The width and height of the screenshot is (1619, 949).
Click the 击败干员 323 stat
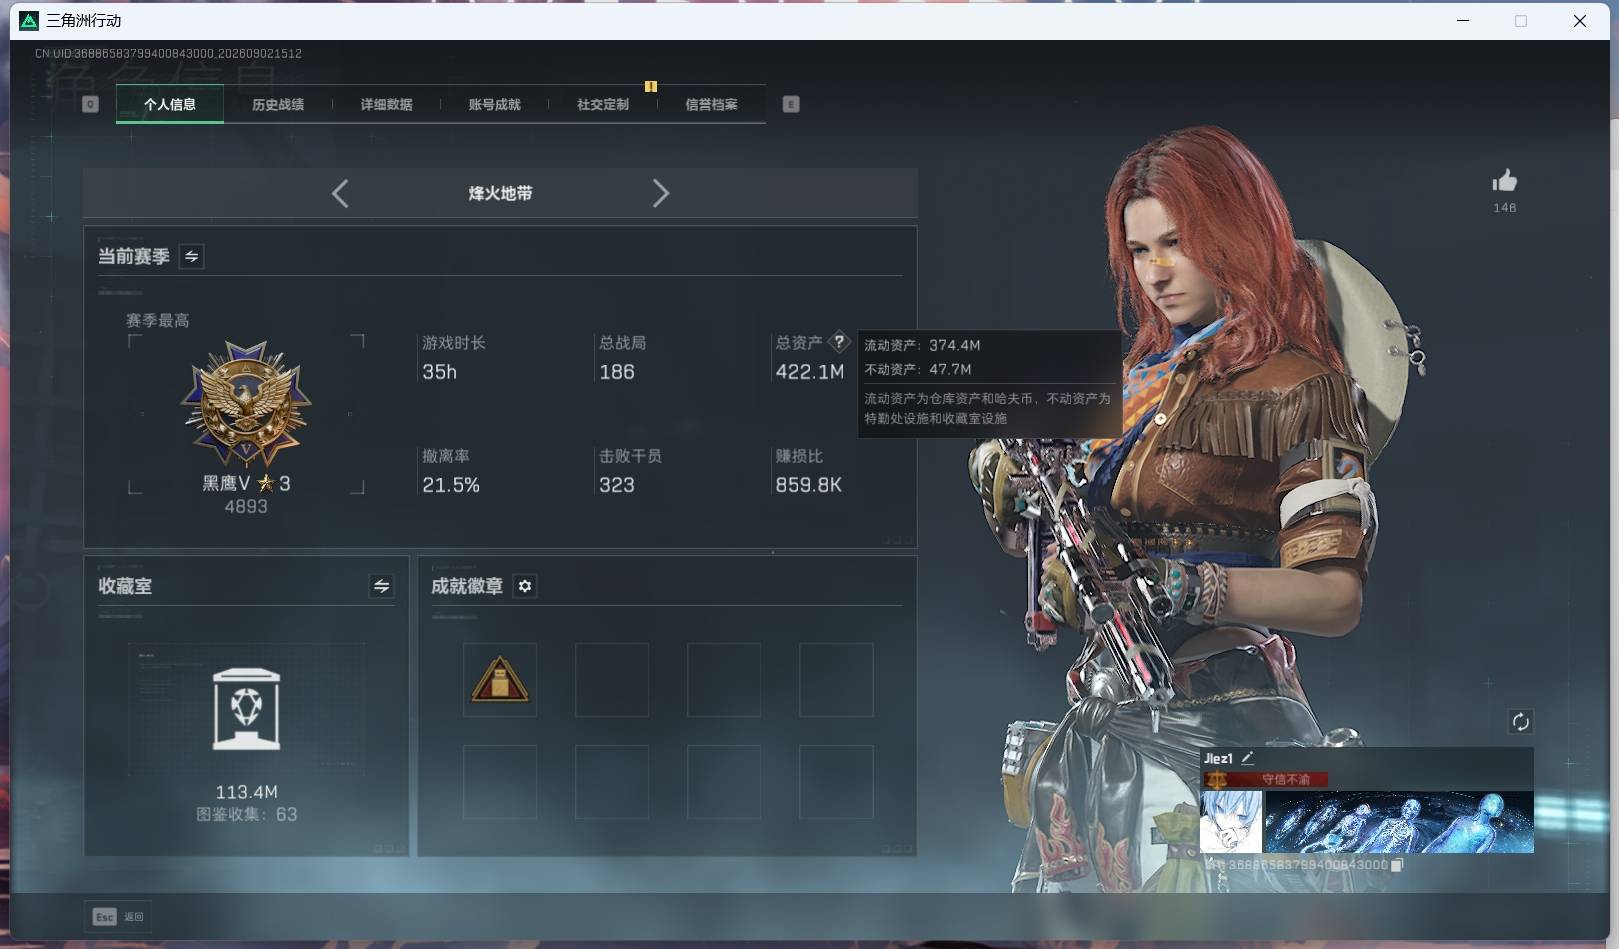[x=630, y=471]
